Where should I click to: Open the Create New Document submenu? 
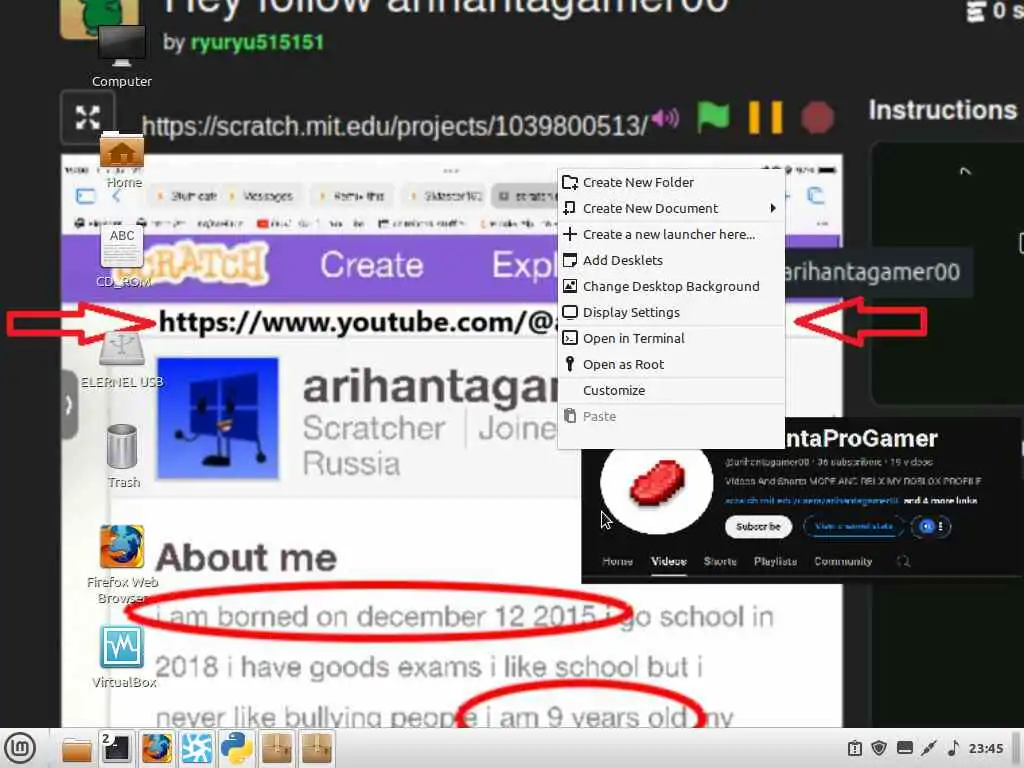pos(671,208)
